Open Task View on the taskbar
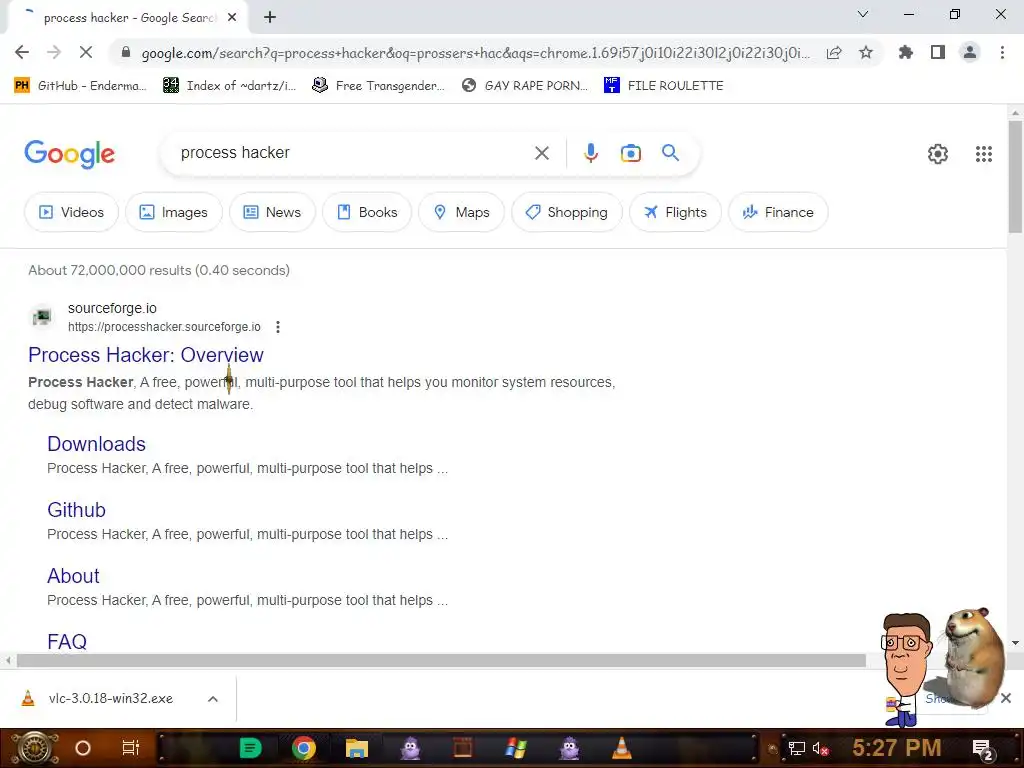 click(x=131, y=748)
